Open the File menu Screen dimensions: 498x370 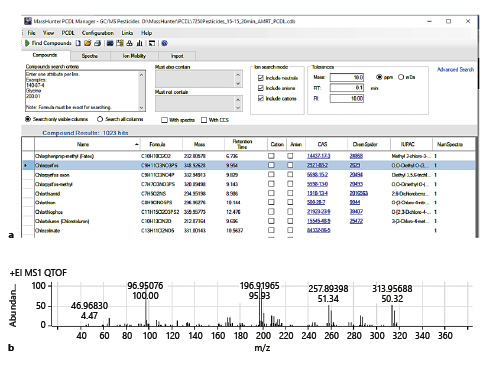coord(31,33)
